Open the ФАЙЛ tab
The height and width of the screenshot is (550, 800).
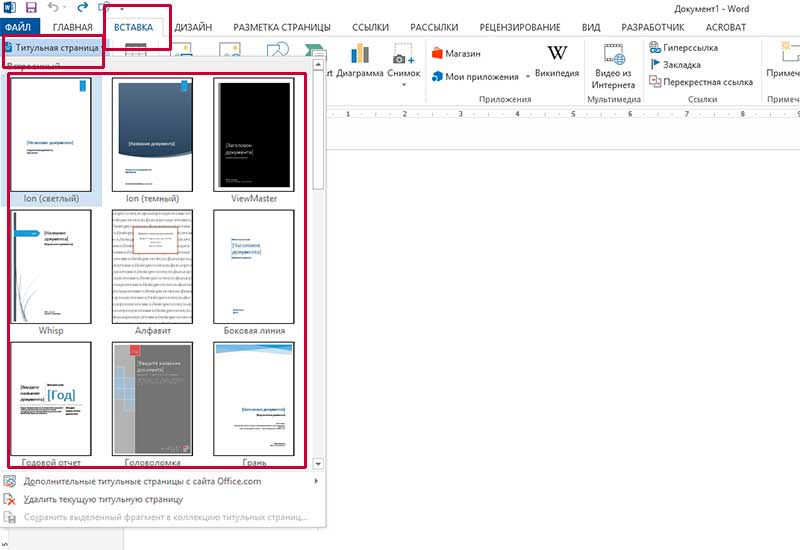pyautogui.click(x=18, y=27)
